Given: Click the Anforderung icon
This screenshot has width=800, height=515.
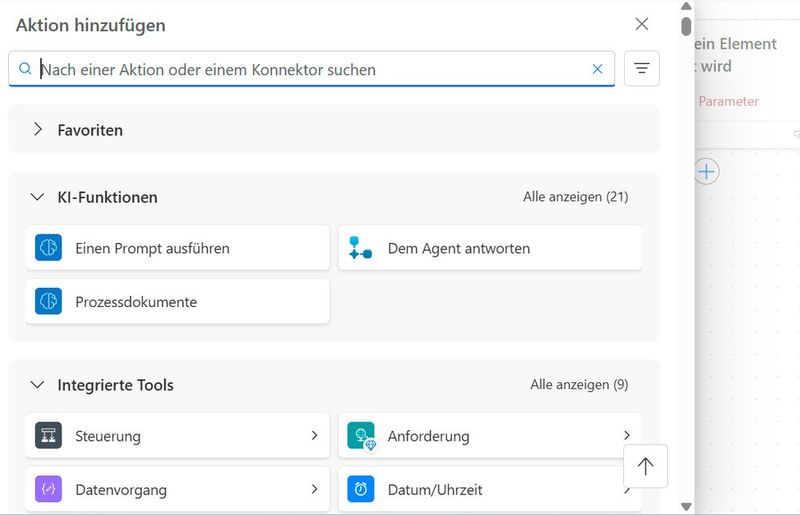Looking at the screenshot, I should coord(362,436).
